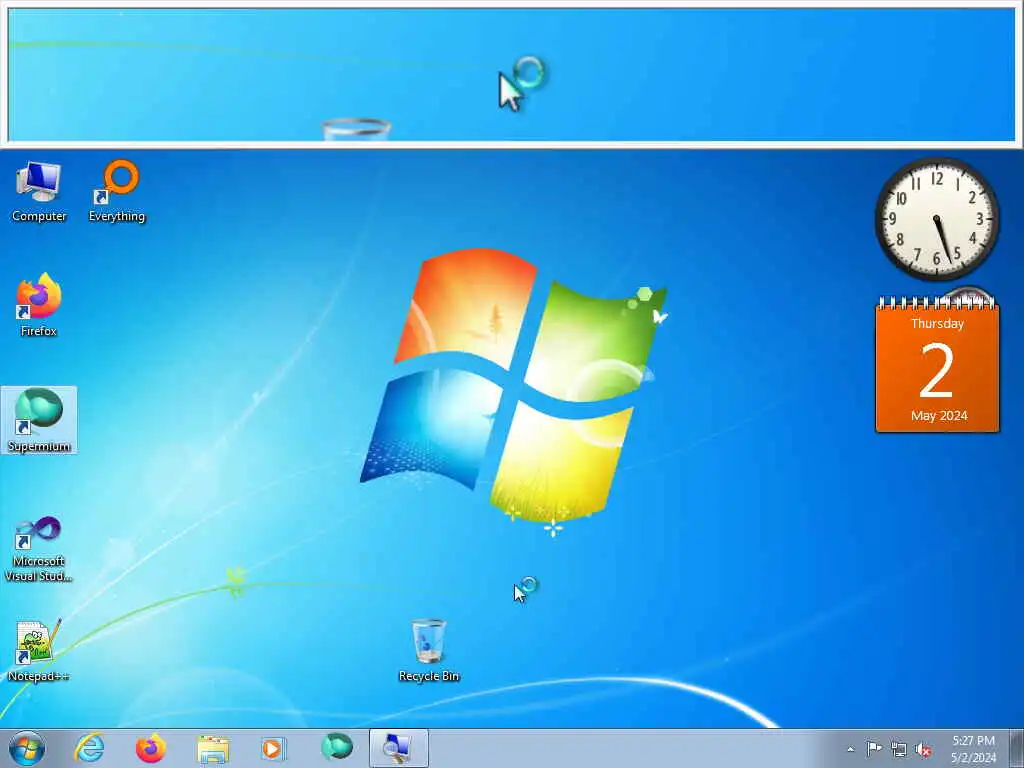Select the Microsoft Visual Studio shortcut
The width and height of the screenshot is (1024, 768).
tap(39, 549)
